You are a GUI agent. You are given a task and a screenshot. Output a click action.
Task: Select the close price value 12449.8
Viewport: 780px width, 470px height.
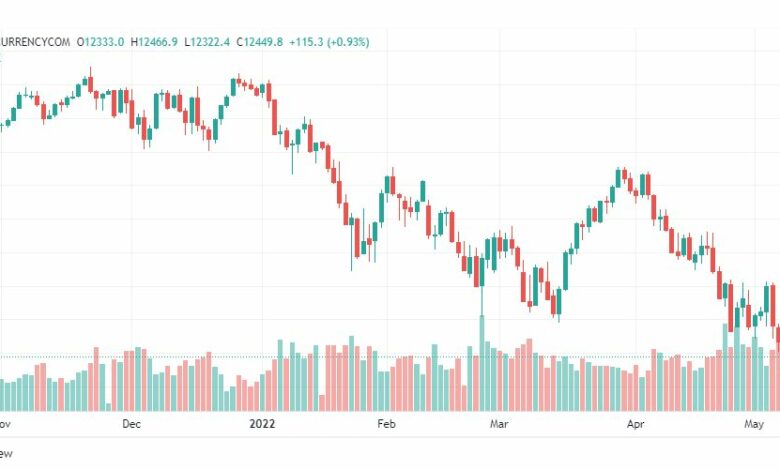(x=263, y=42)
